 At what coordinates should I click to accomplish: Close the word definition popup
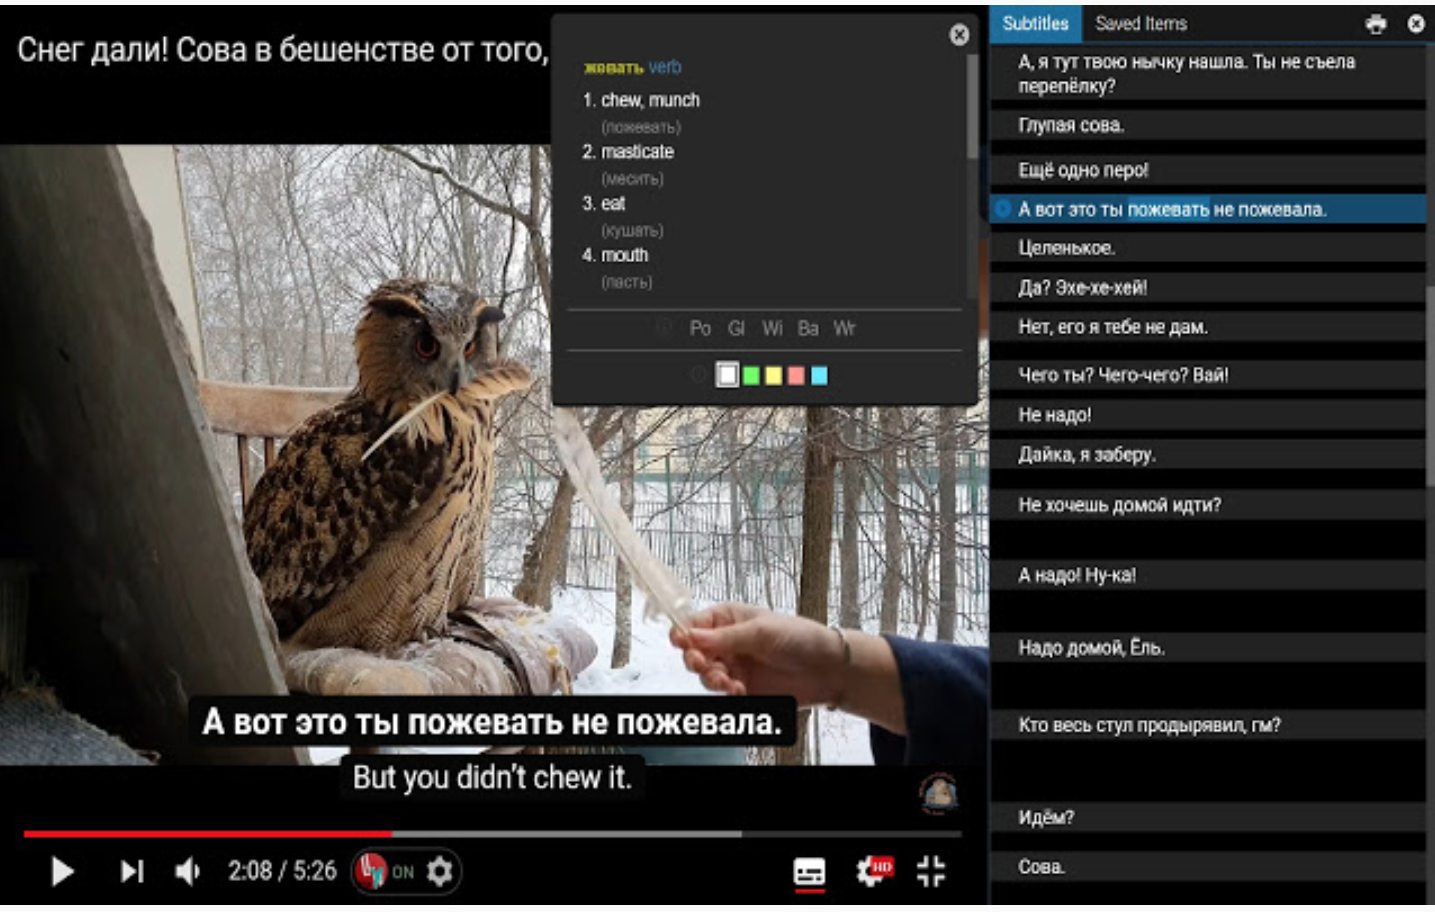[x=959, y=35]
